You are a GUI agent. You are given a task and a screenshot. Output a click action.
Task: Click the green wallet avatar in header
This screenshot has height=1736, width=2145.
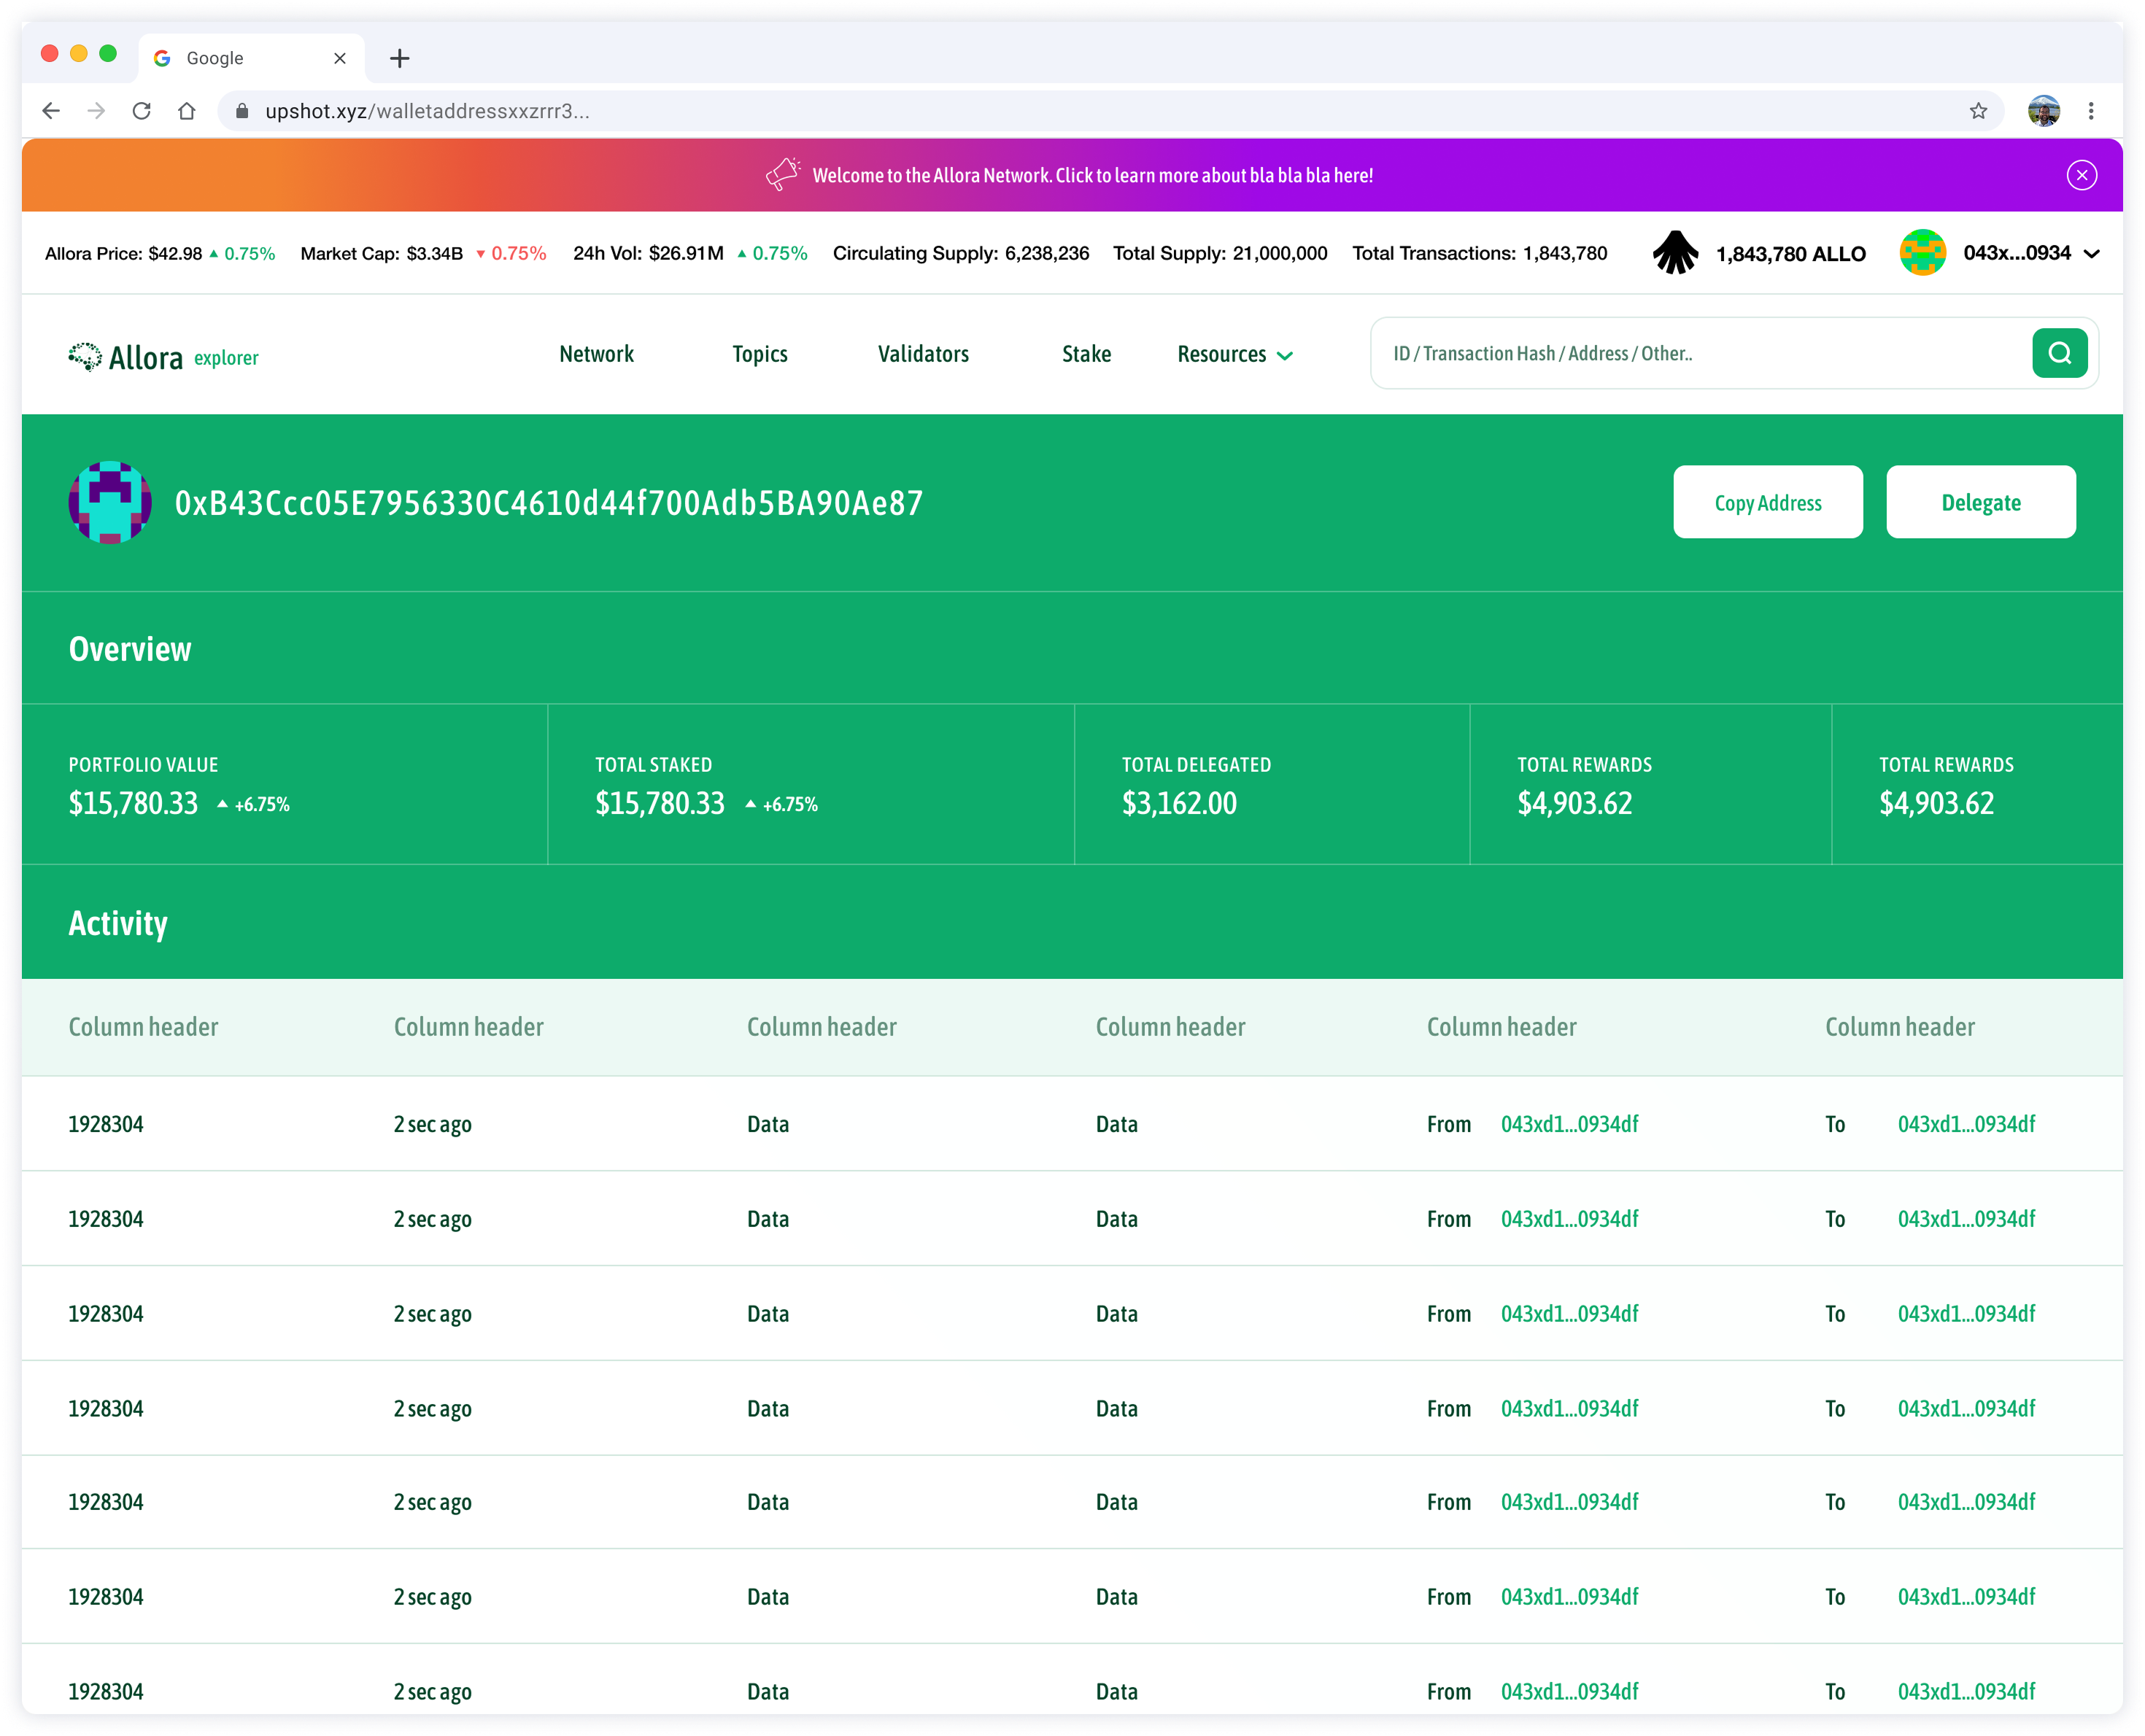tap(1922, 253)
